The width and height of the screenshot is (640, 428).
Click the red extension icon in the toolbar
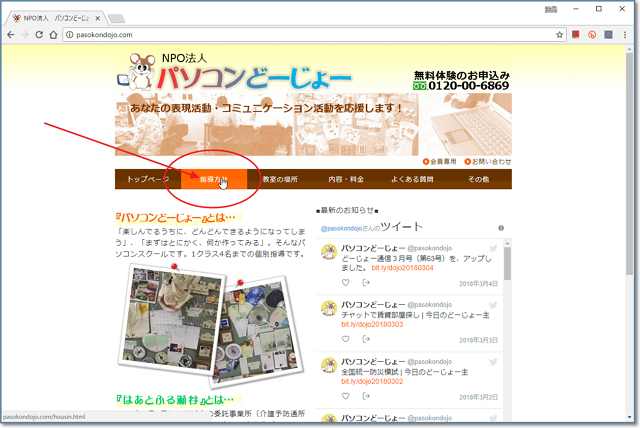tap(576, 35)
